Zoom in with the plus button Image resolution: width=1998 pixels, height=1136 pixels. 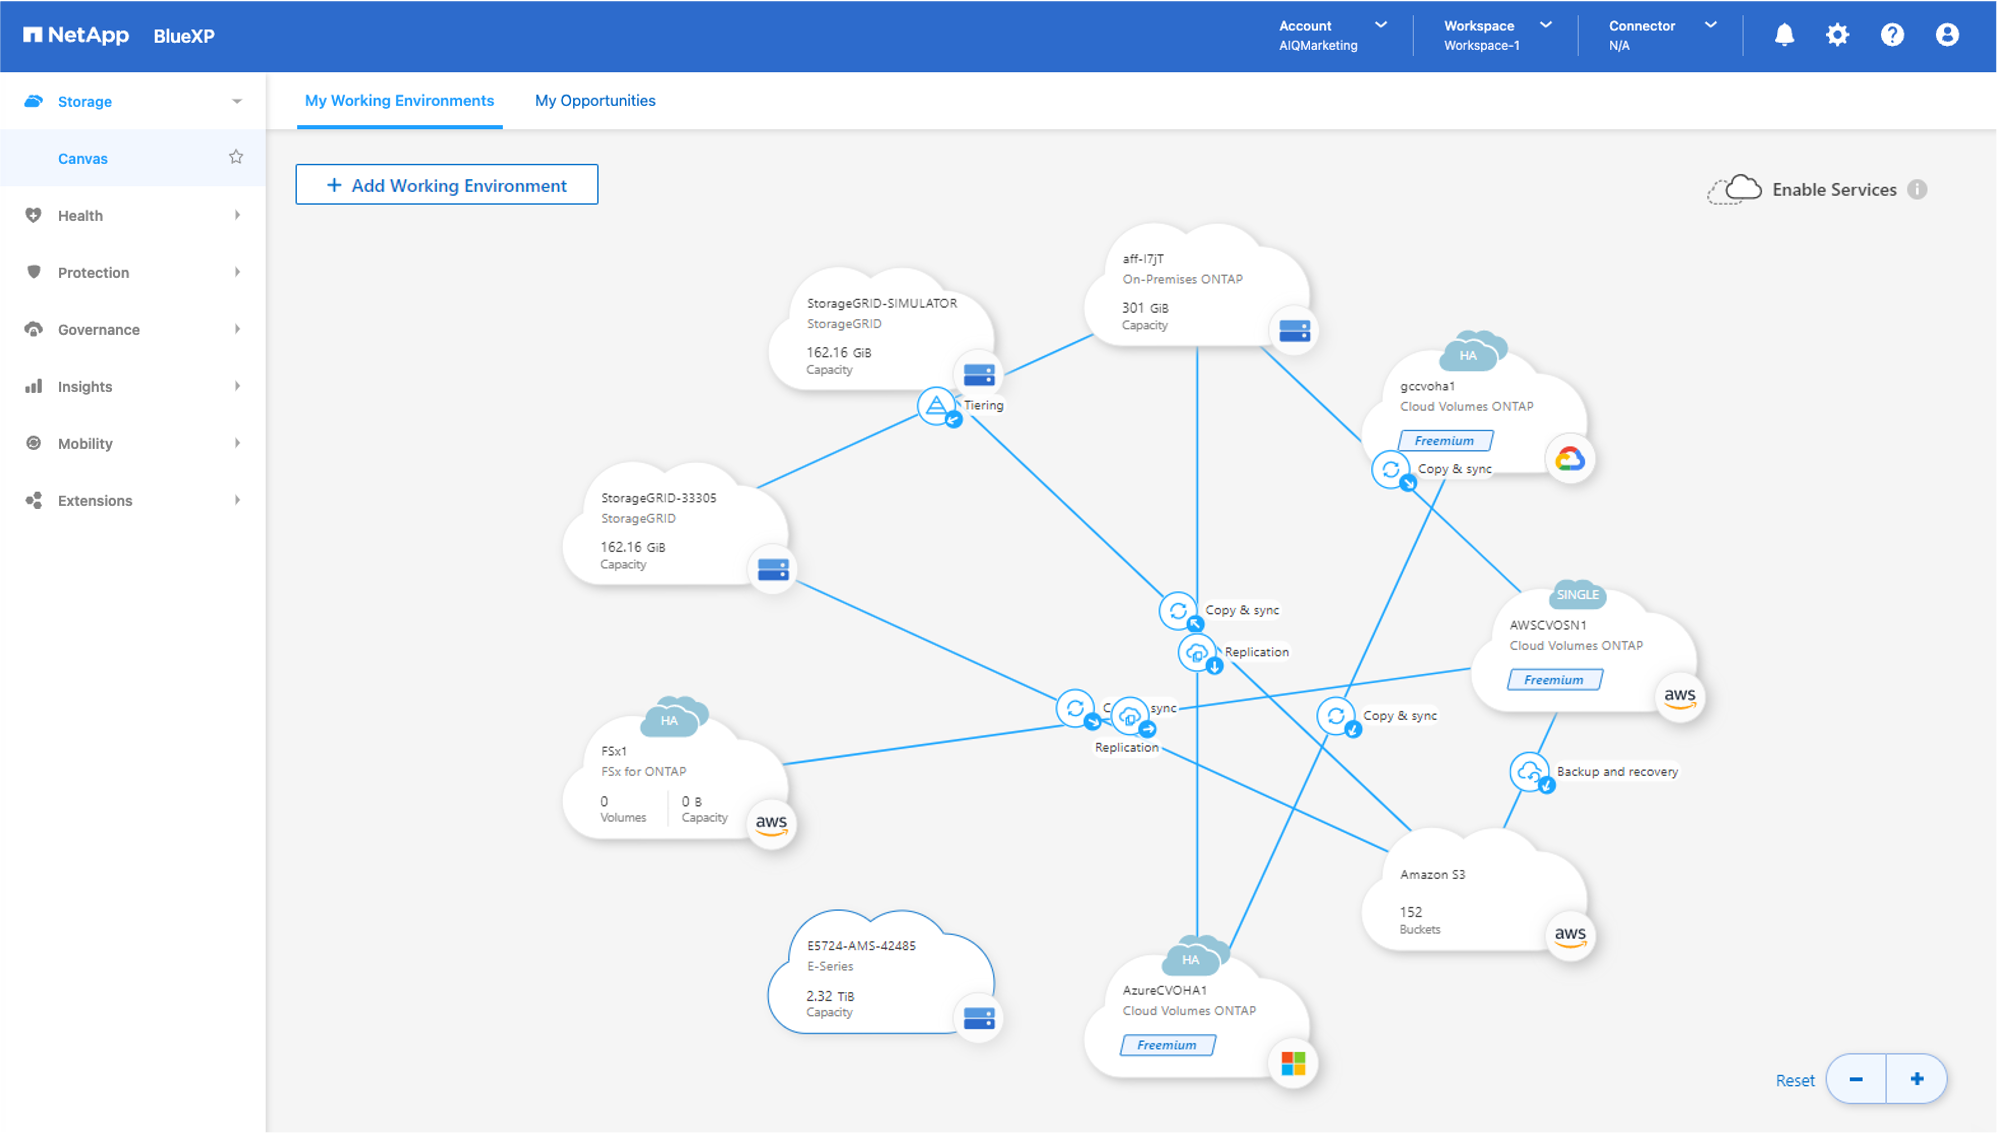tap(1916, 1079)
